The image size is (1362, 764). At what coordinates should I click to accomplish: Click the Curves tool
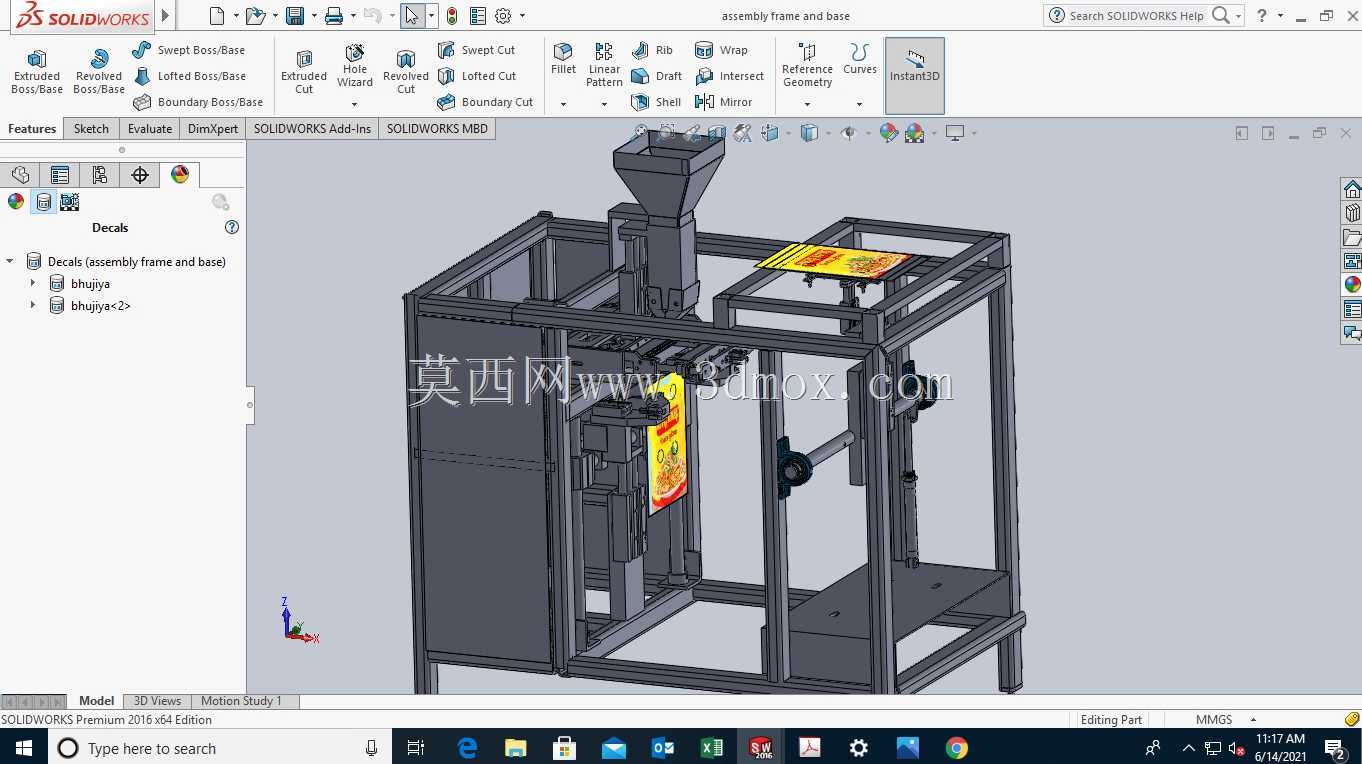pos(860,59)
